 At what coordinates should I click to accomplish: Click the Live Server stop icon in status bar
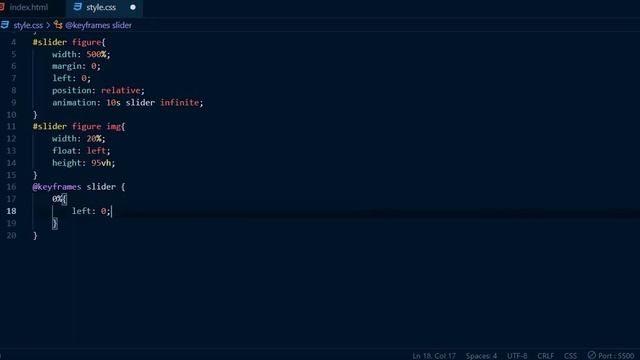591,355
